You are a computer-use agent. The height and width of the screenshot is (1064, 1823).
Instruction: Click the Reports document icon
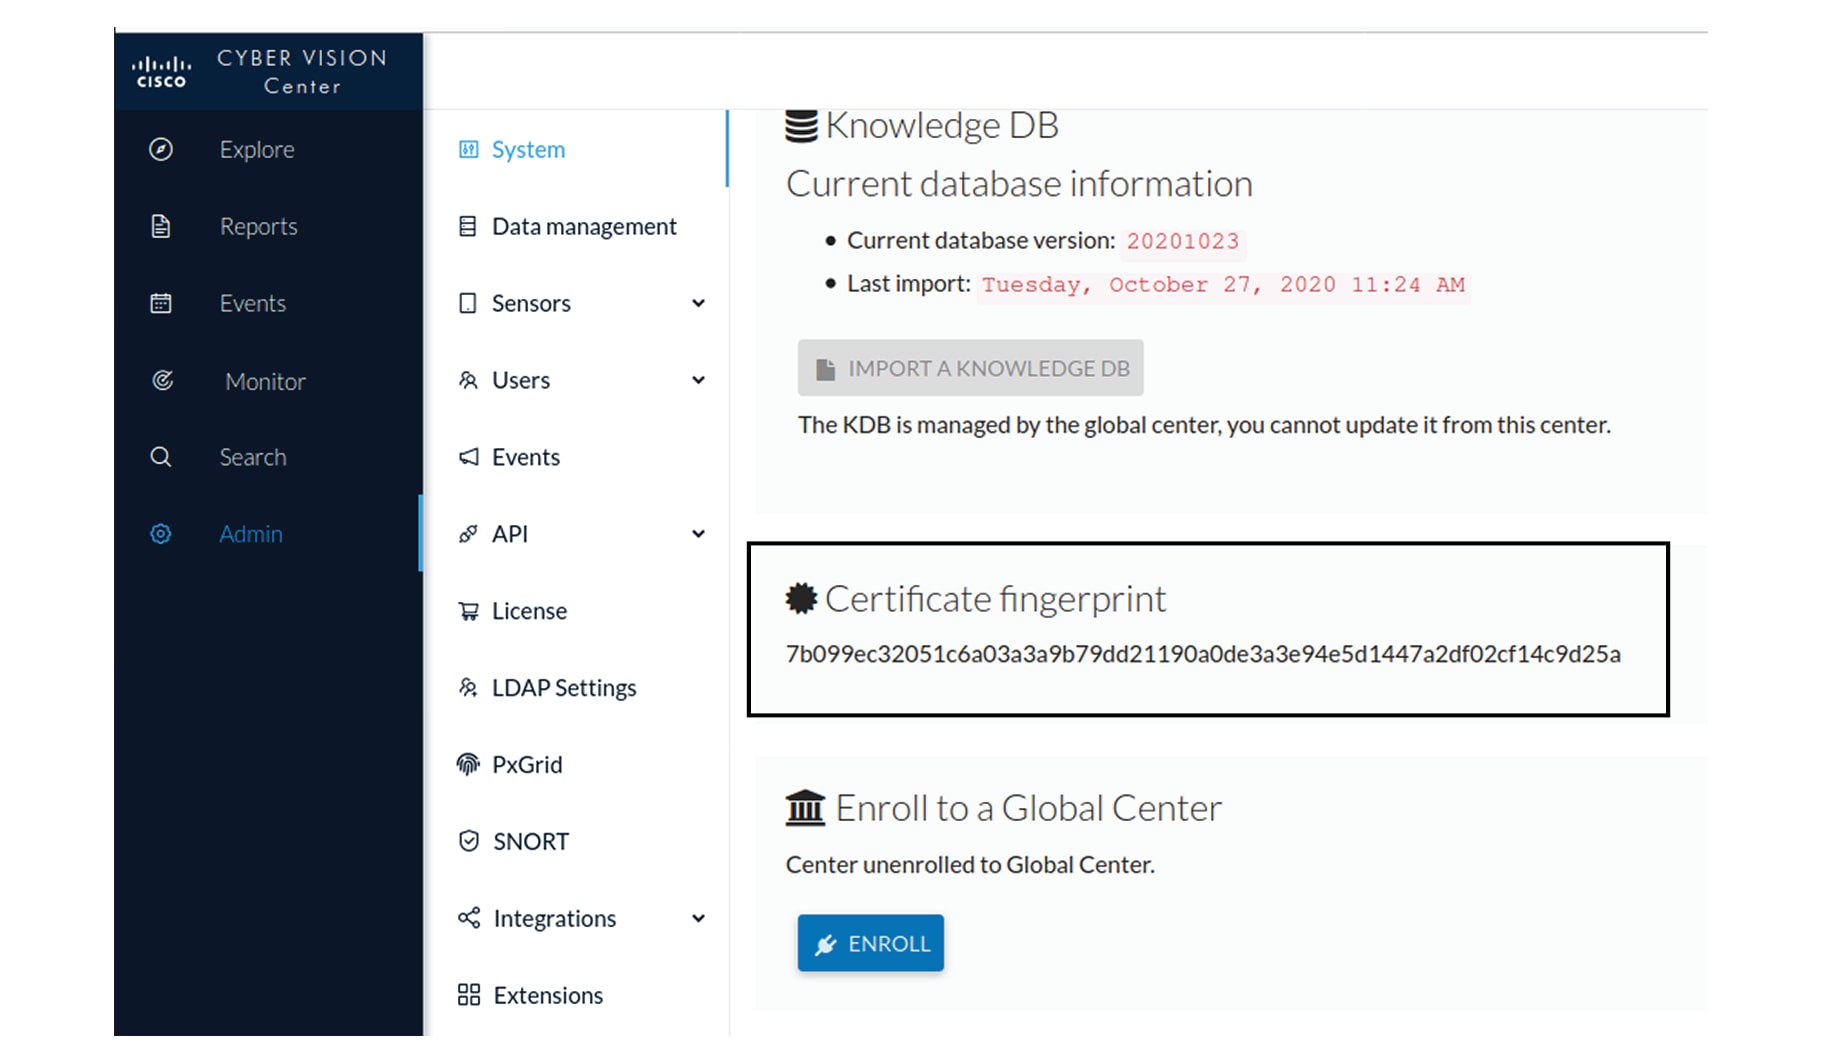point(161,226)
